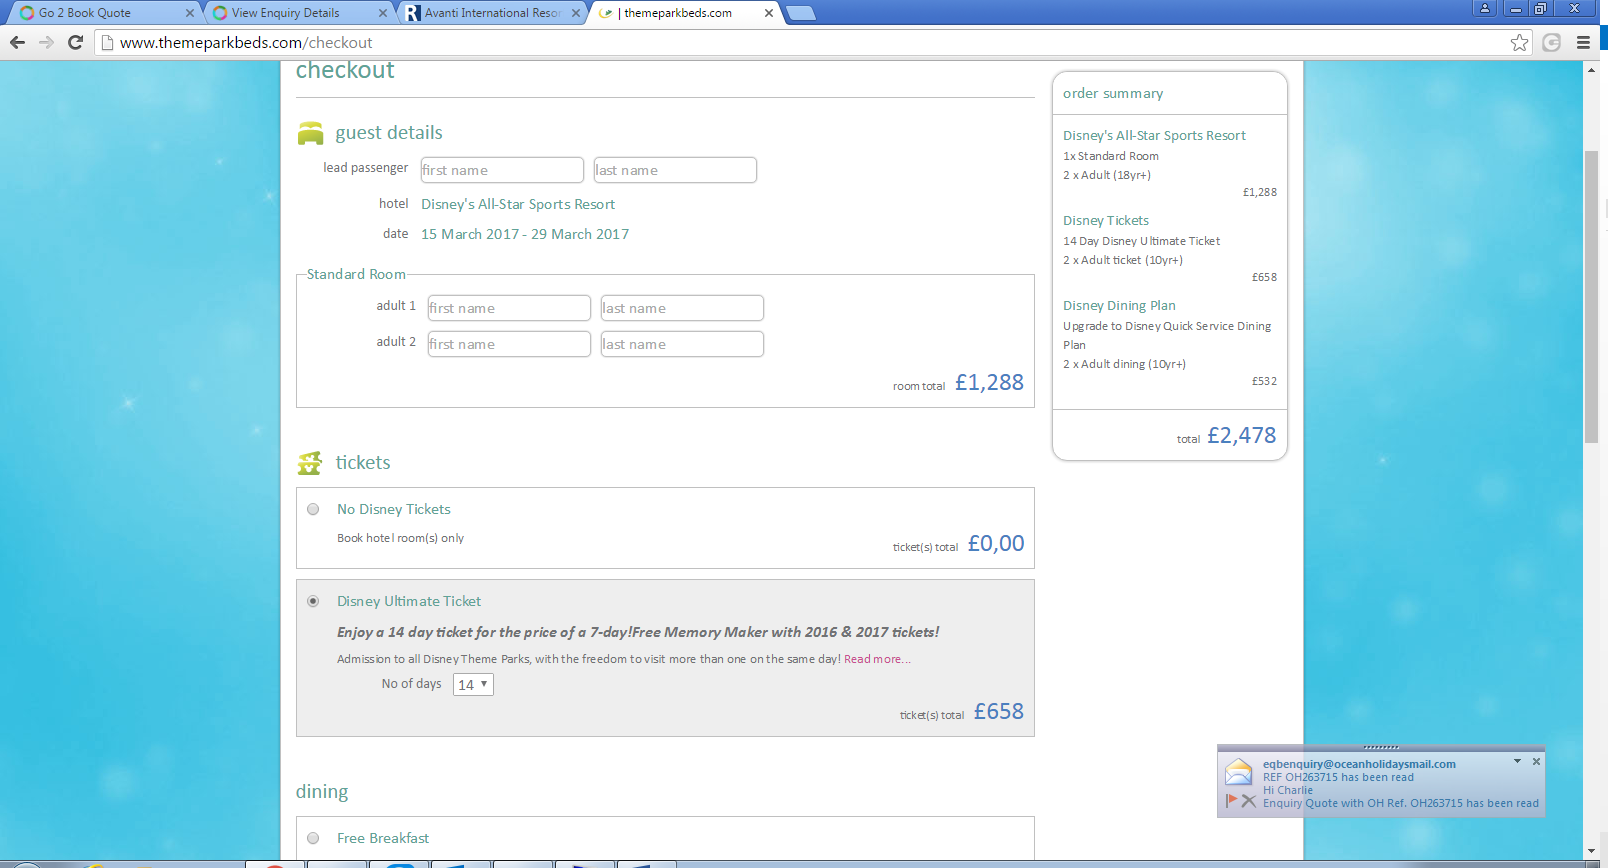Click the guest details bed icon
The height and width of the screenshot is (868, 1608).
point(311,133)
